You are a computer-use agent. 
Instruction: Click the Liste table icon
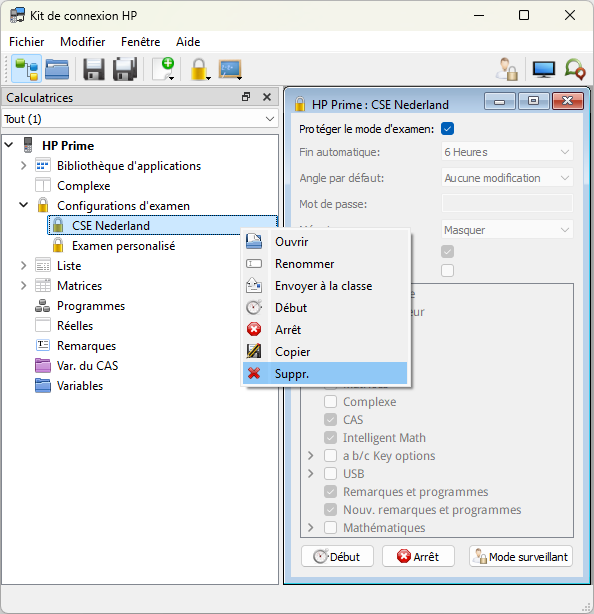43,265
